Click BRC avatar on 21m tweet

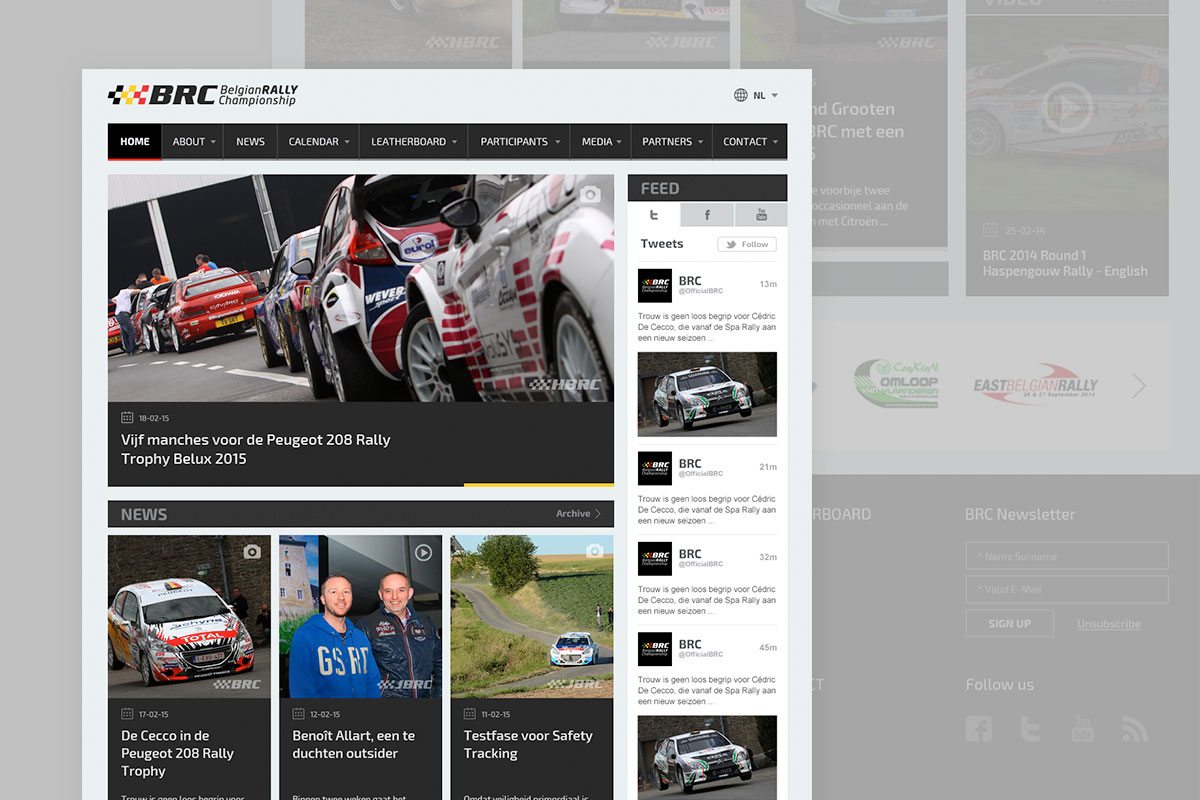(655, 468)
